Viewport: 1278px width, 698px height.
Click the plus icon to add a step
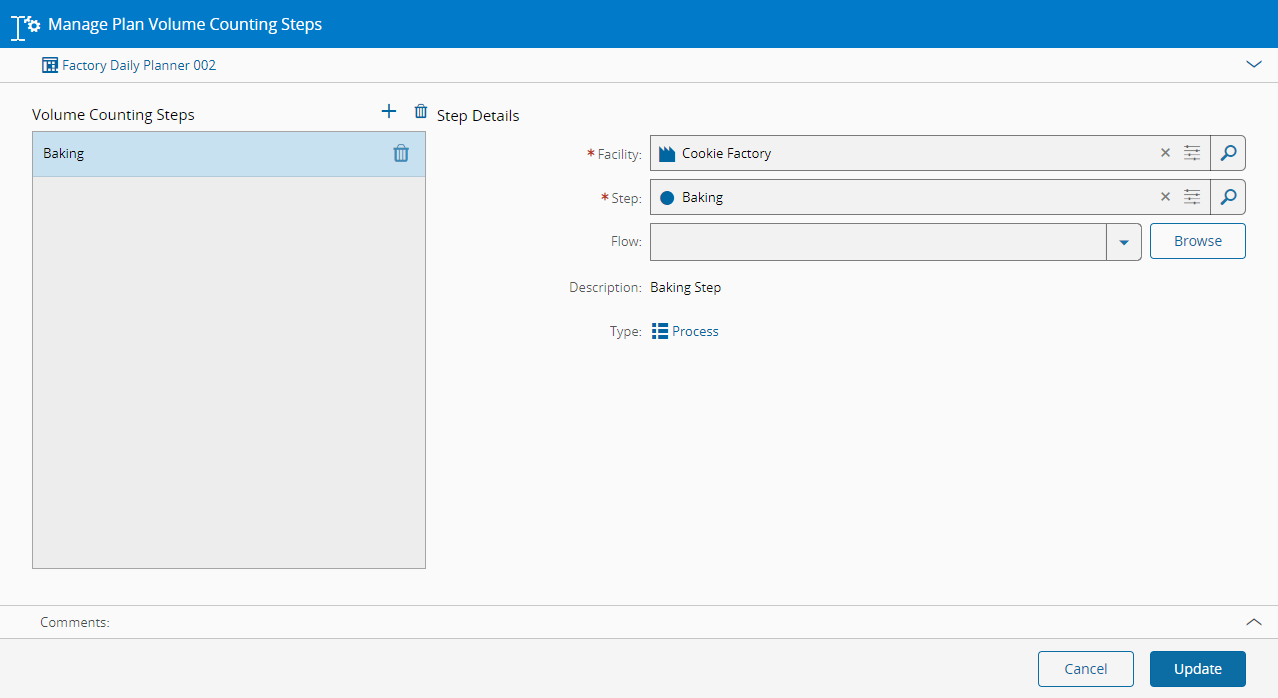pos(389,111)
